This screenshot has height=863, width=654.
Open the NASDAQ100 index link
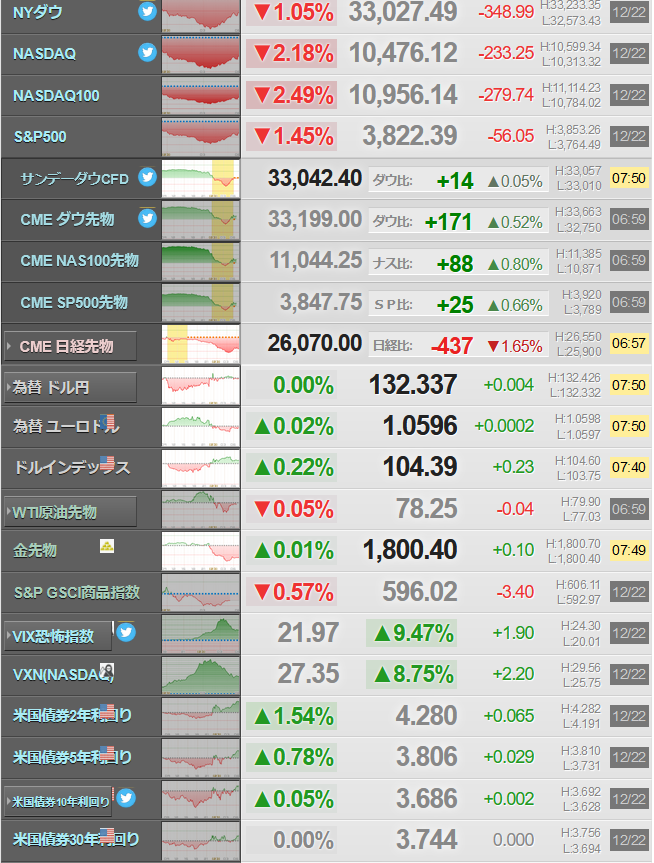[x=56, y=96]
